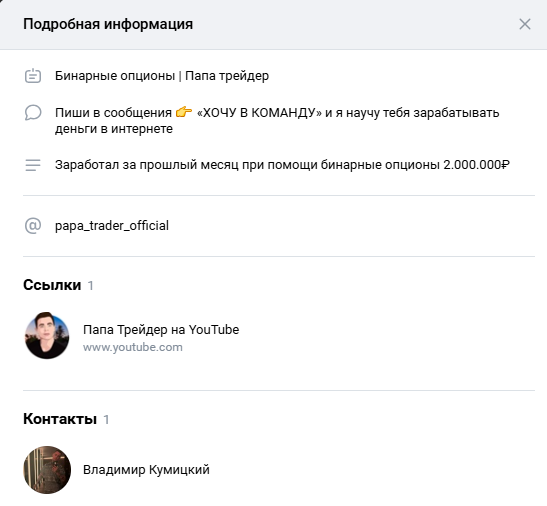This screenshot has height=506, width=547.
Task: Open the papa_trader_official short address
Action: point(112,225)
